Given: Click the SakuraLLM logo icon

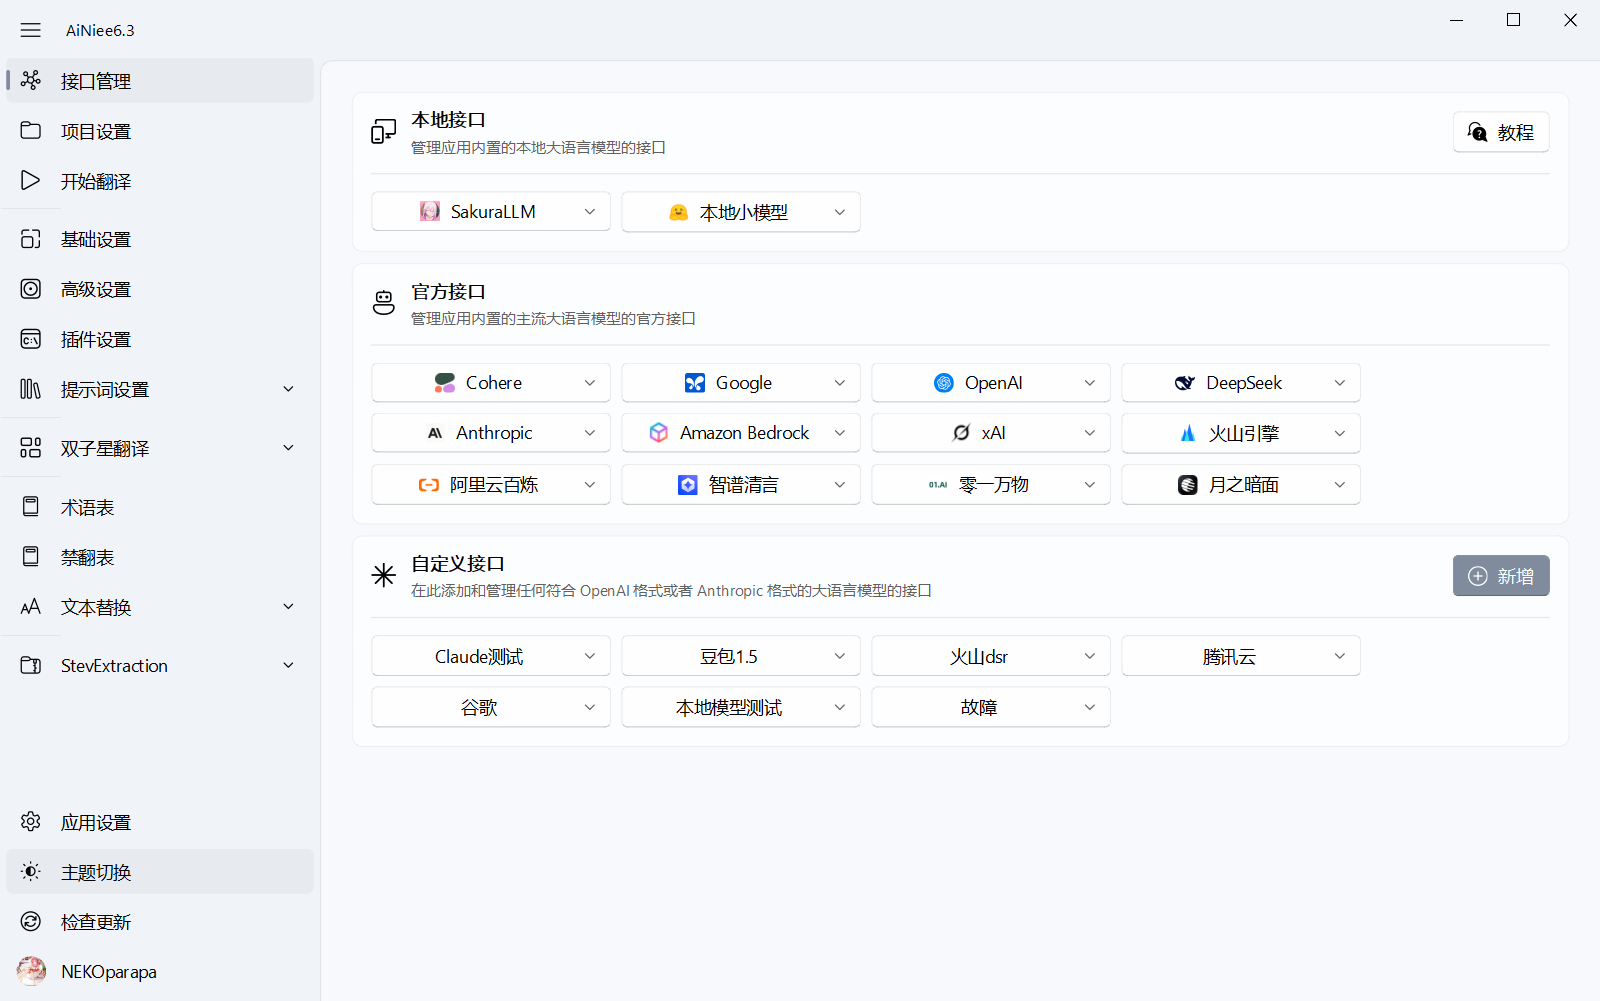Looking at the screenshot, I should click(x=430, y=211).
